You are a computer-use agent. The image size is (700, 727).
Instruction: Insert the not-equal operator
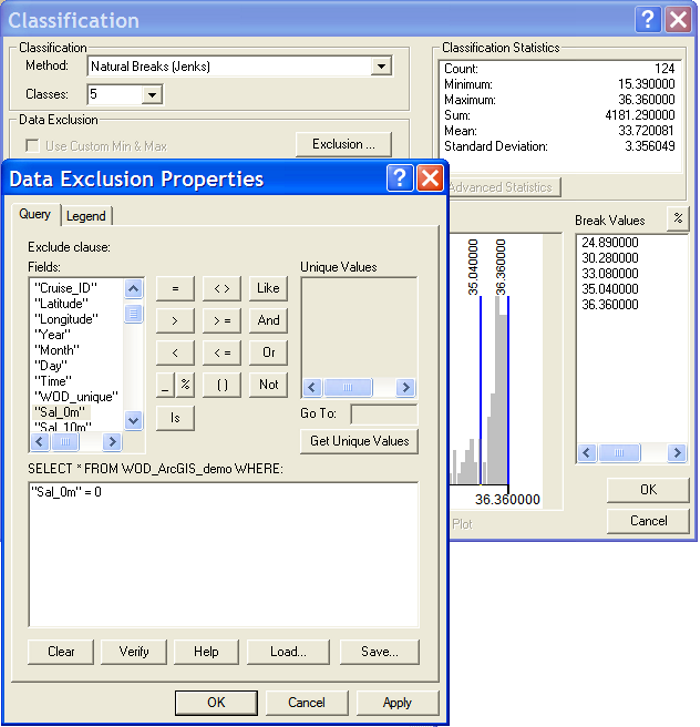[222, 289]
